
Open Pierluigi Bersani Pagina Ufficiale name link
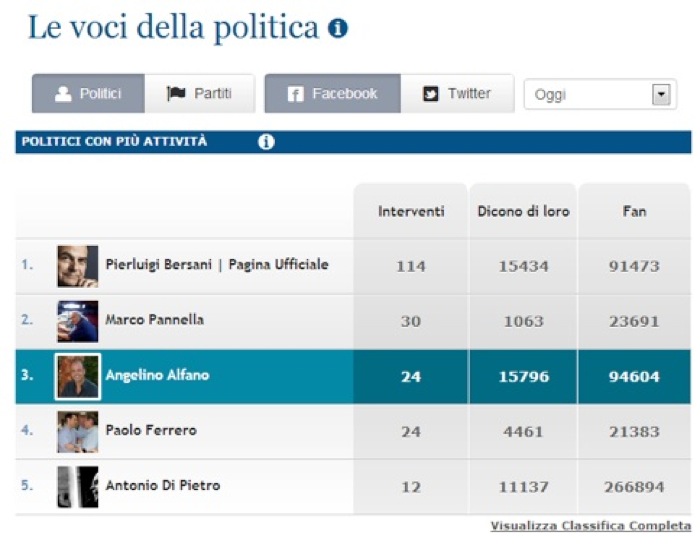(x=216, y=265)
